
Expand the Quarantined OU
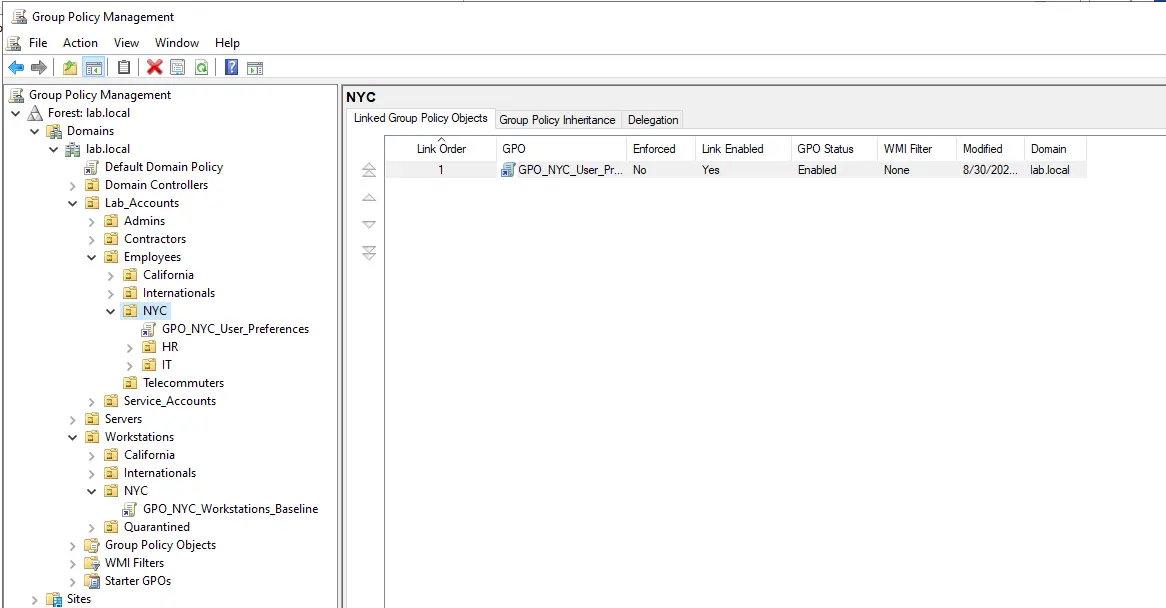click(x=92, y=527)
